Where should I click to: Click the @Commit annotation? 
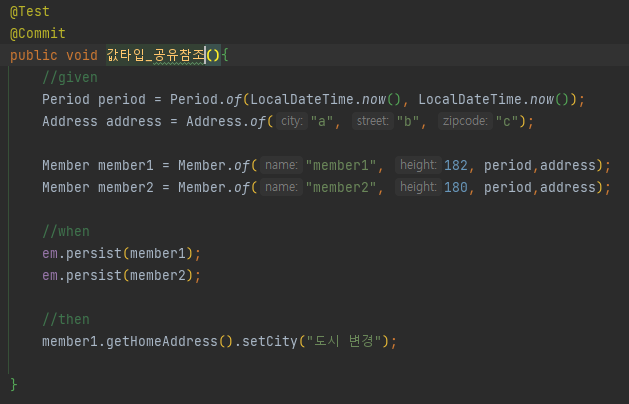pyautogui.click(x=38, y=33)
